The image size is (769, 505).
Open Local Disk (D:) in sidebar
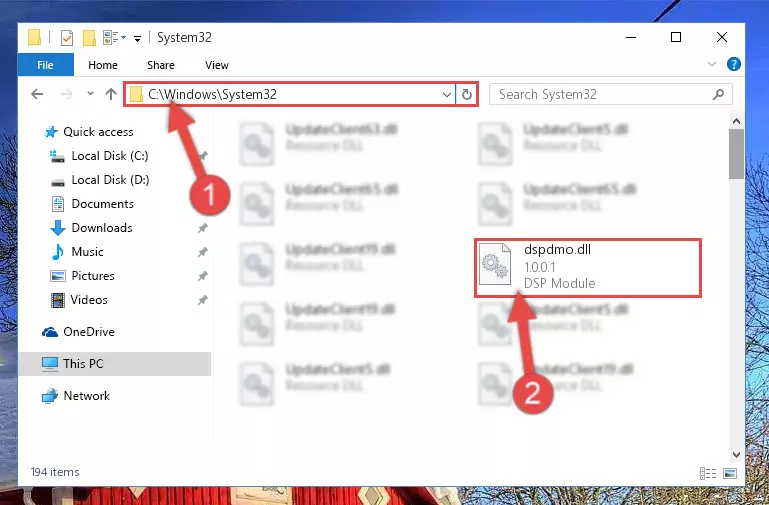coord(110,179)
